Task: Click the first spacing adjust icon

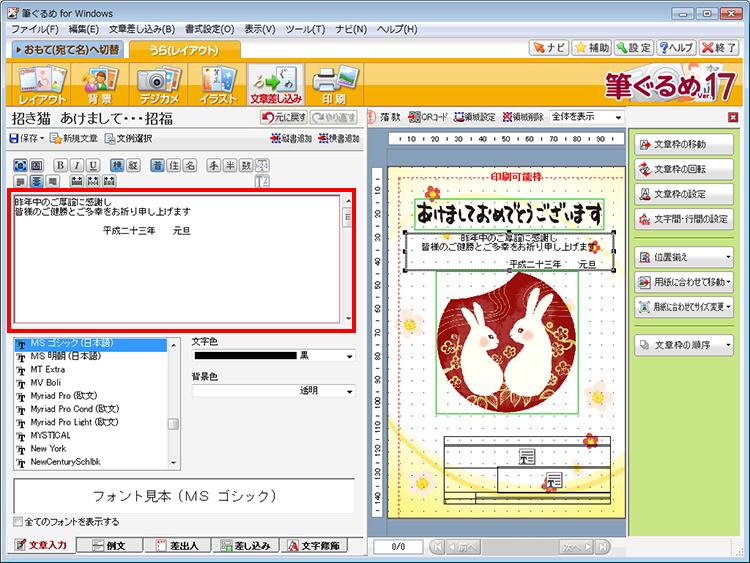Action: (x=77, y=181)
